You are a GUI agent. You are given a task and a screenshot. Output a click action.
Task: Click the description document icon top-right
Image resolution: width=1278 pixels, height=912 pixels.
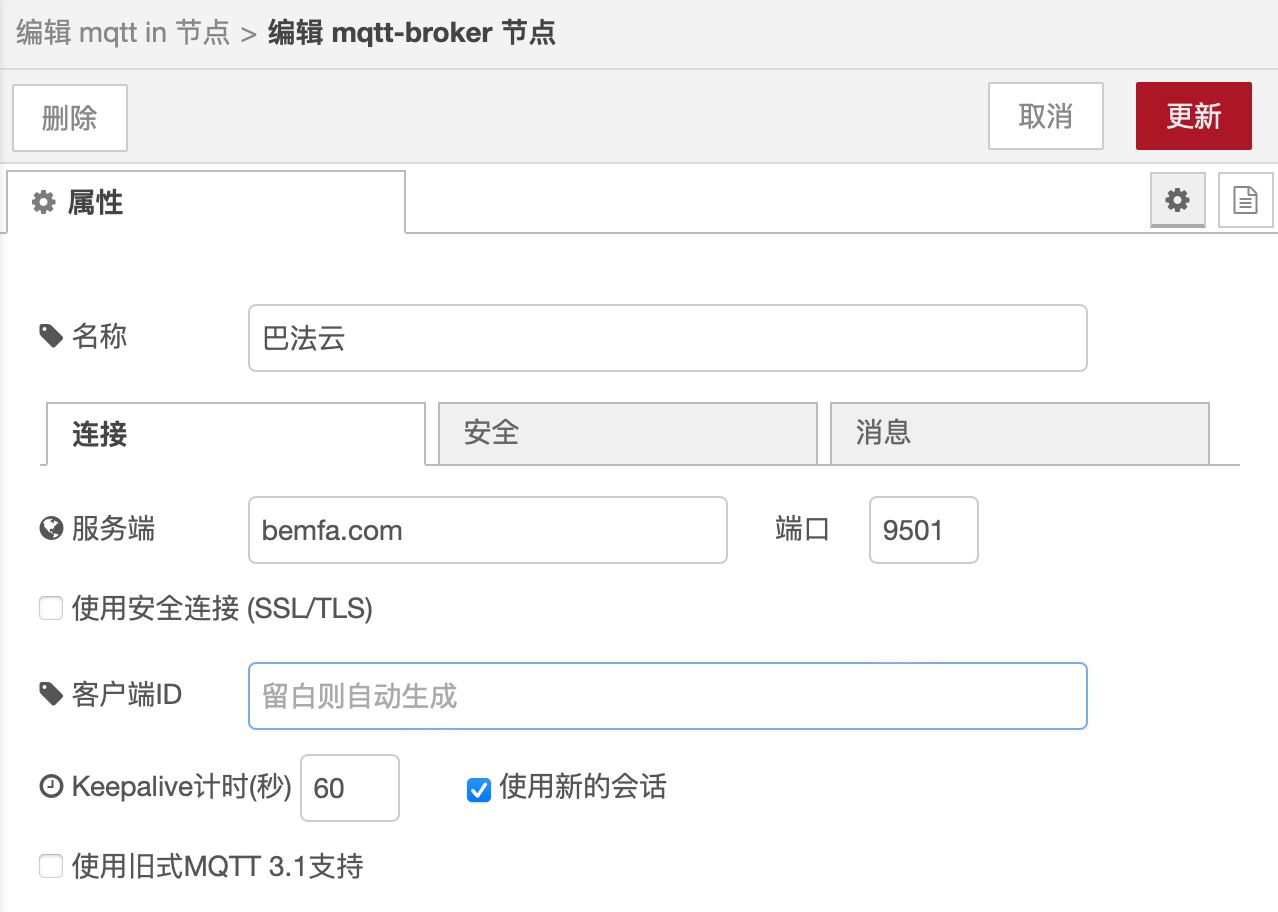[1245, 200]
